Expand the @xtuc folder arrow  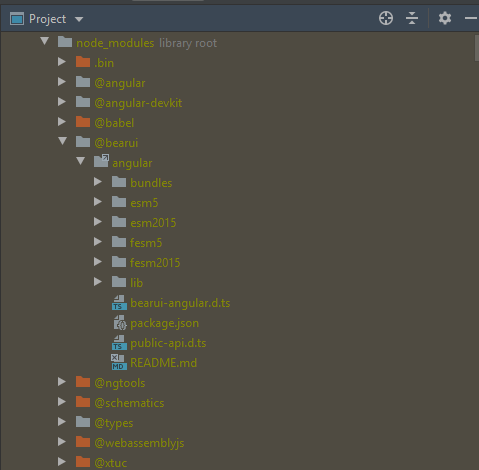click(62, 462)
